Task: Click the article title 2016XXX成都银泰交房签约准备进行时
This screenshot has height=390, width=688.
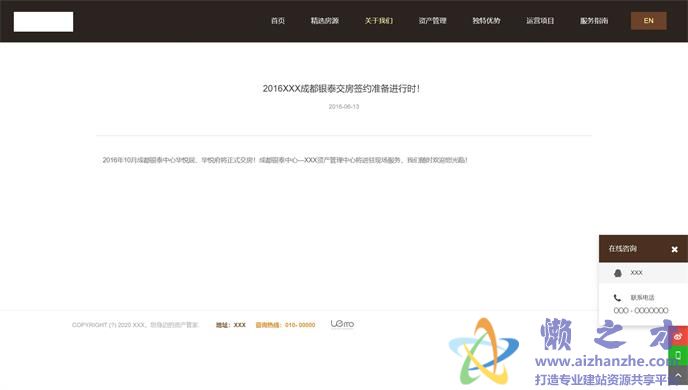Action: (x=341, y=89)
